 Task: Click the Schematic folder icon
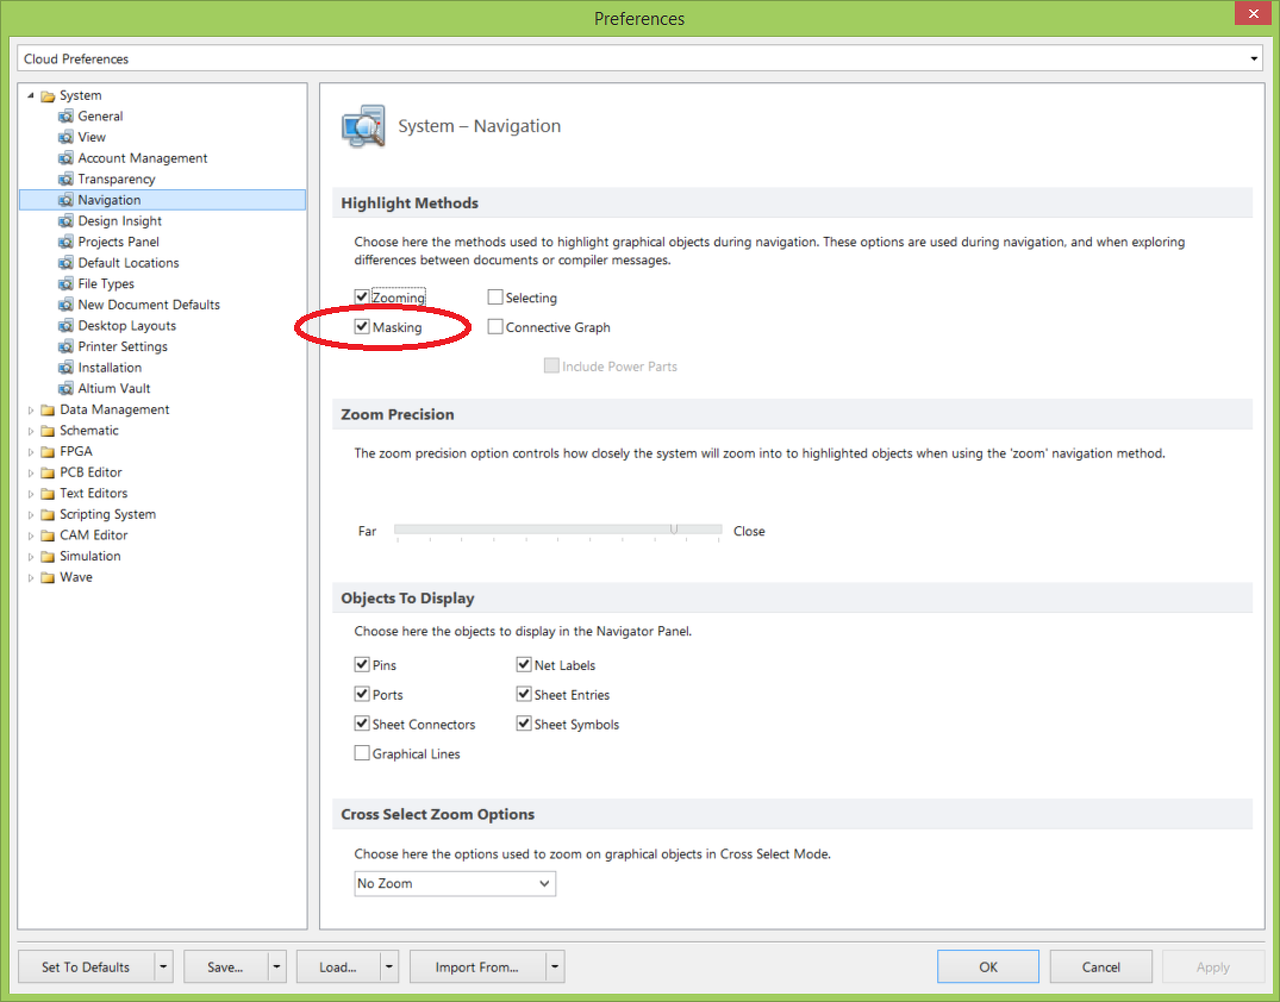point(47,431)
